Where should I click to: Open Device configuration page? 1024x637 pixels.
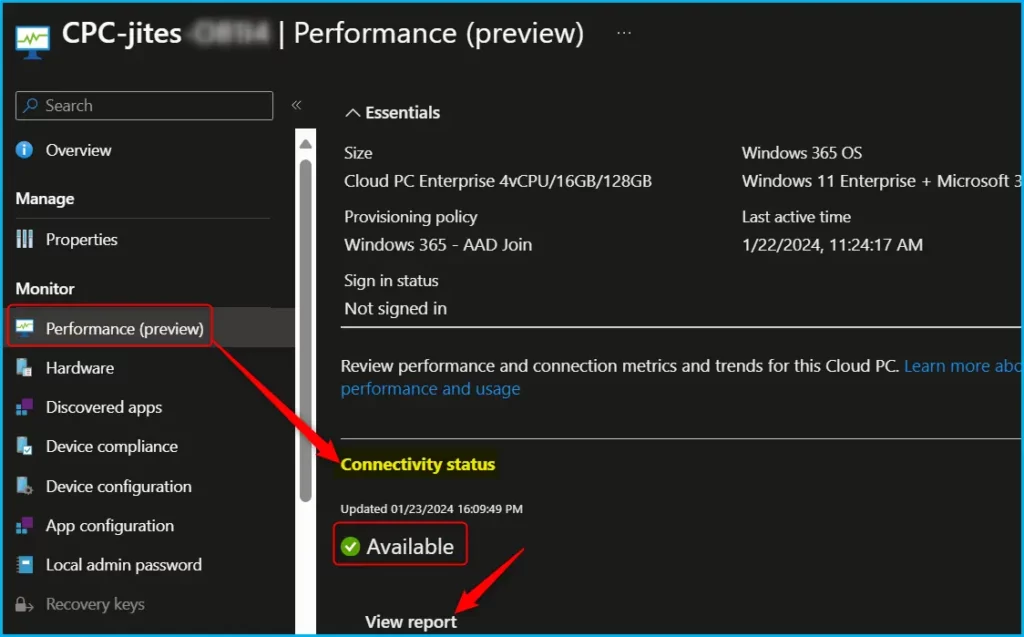coord(119,486)
